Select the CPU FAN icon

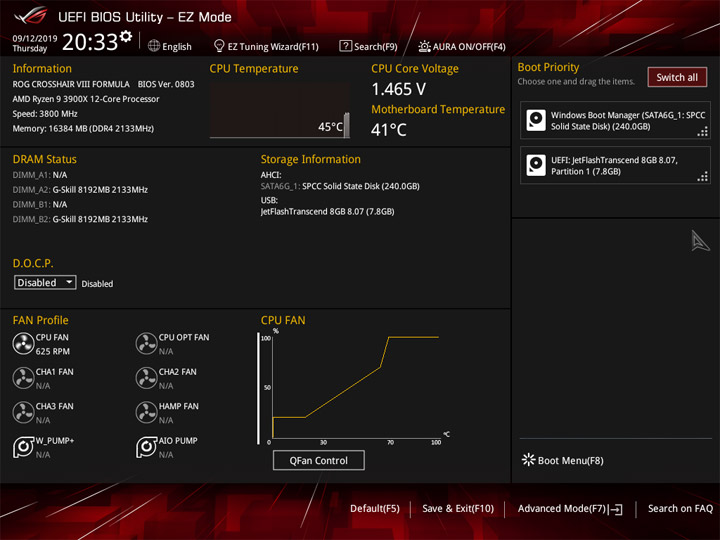23,344
